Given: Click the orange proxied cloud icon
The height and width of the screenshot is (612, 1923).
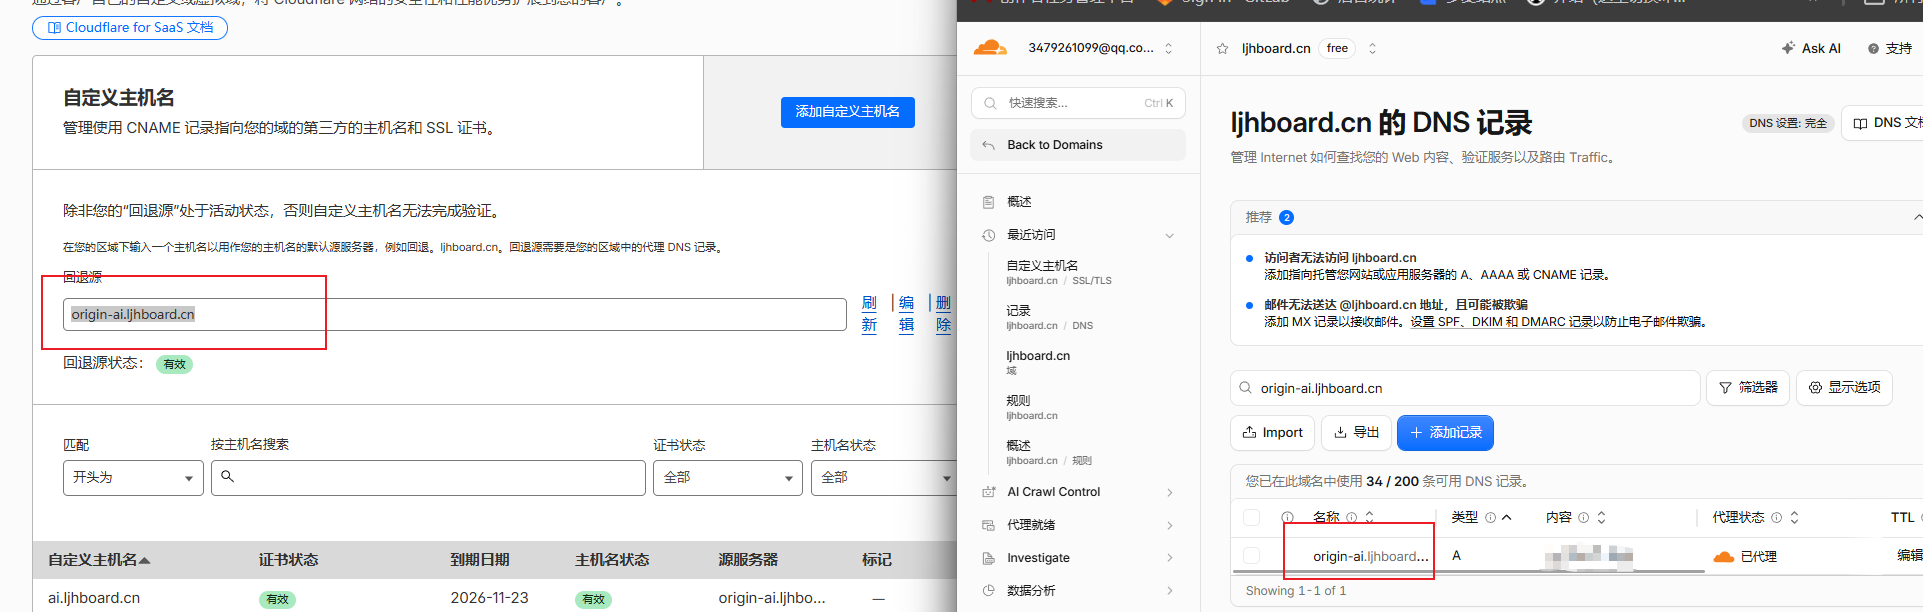Looking at the screenshot, I should (1723, 557).
